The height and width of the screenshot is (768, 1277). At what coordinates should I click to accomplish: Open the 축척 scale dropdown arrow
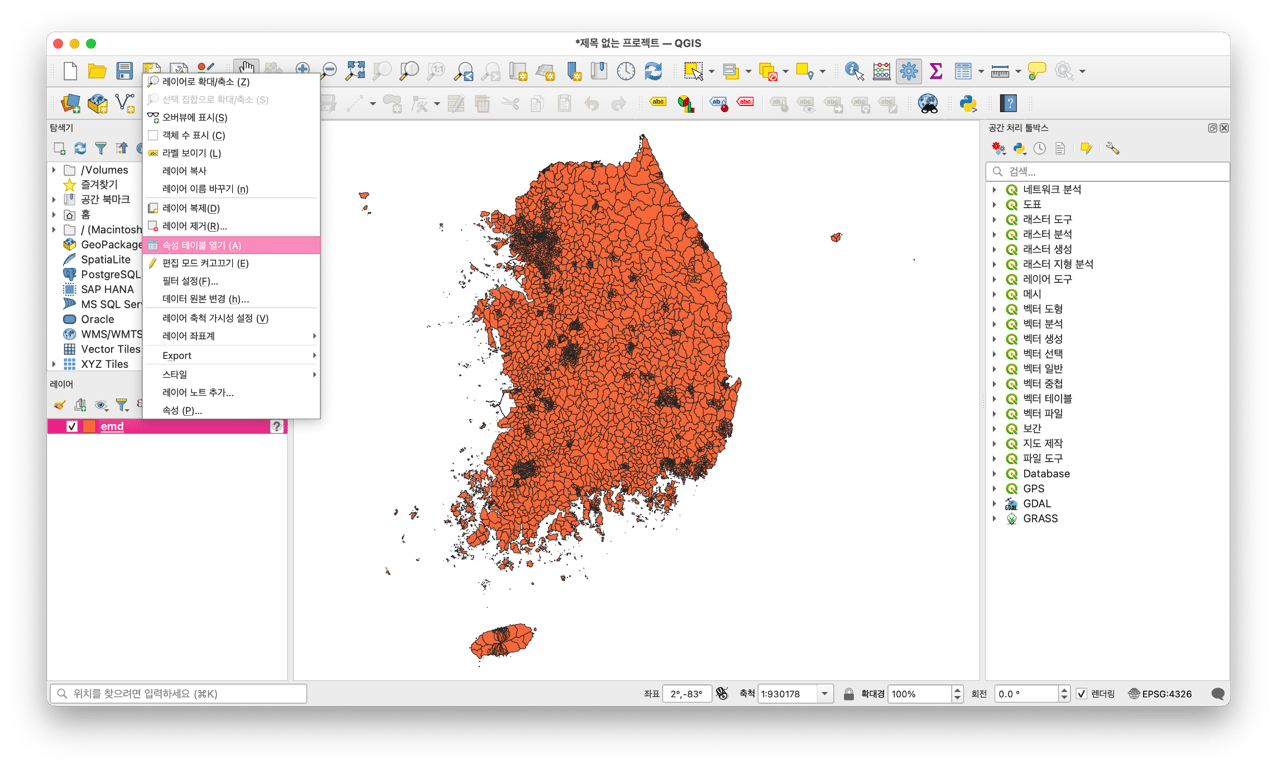[x=825, y=694]
